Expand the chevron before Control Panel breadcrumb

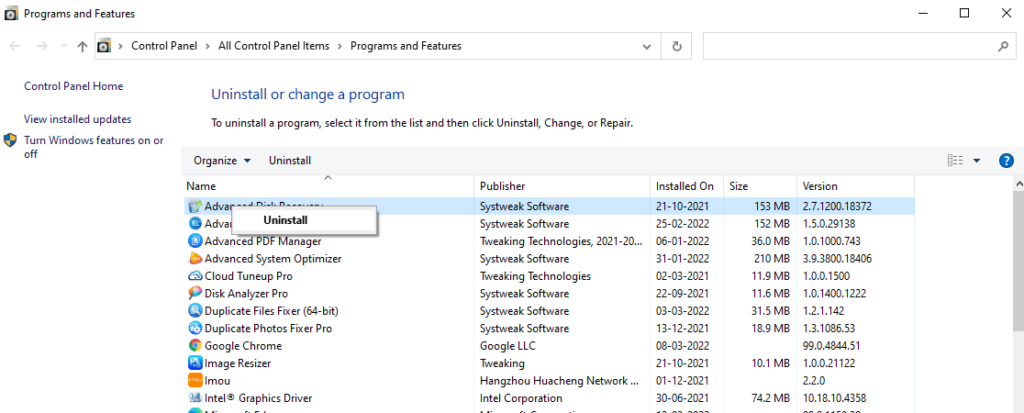coord(121,46)
